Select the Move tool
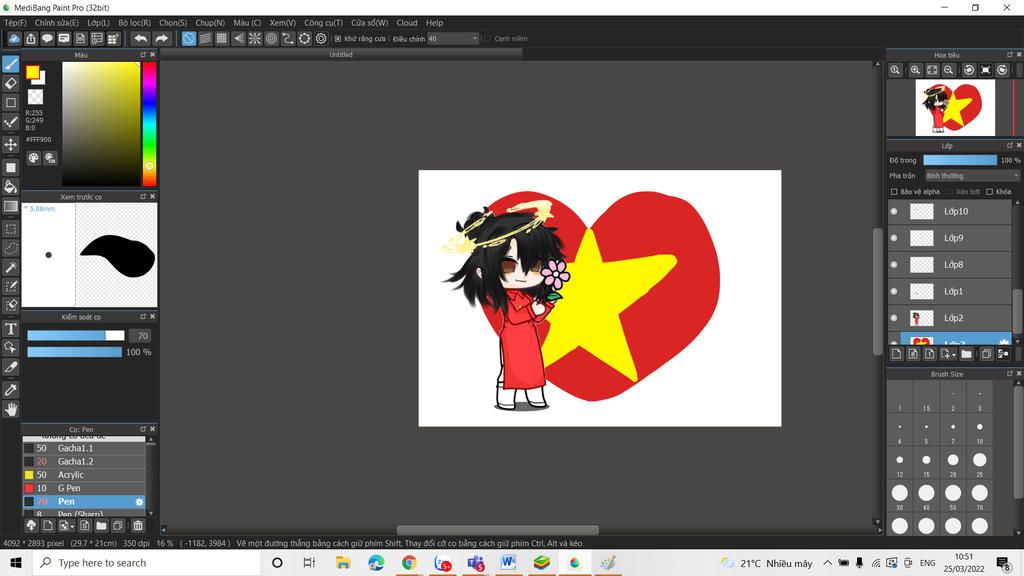Image resolution: width=1024 pixels, height=576 pixels. [10, 144]
